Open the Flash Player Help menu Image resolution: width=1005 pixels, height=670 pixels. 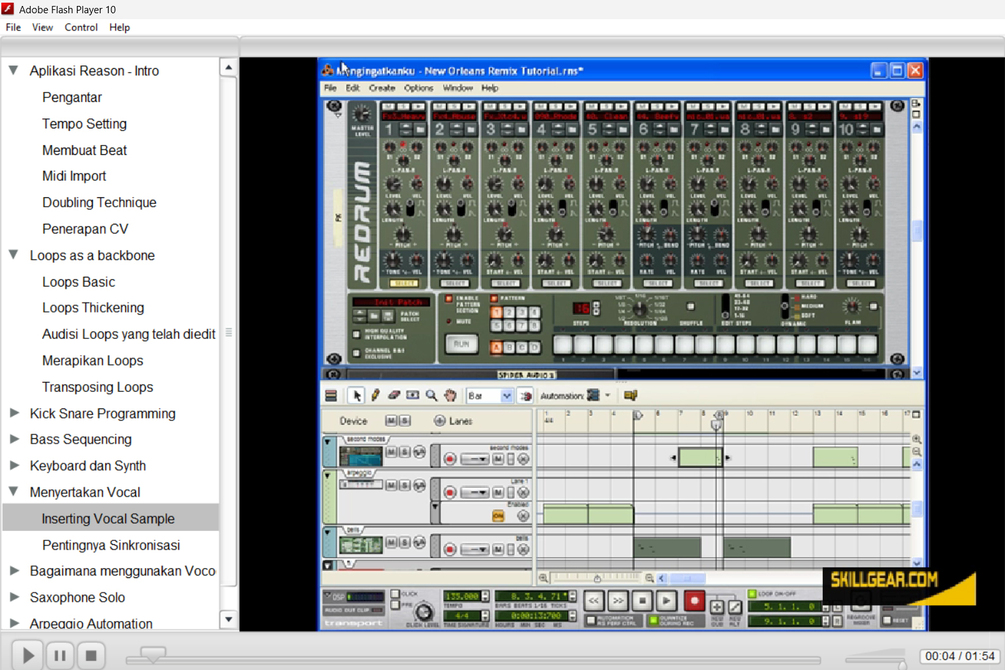[x=119, y=27]
